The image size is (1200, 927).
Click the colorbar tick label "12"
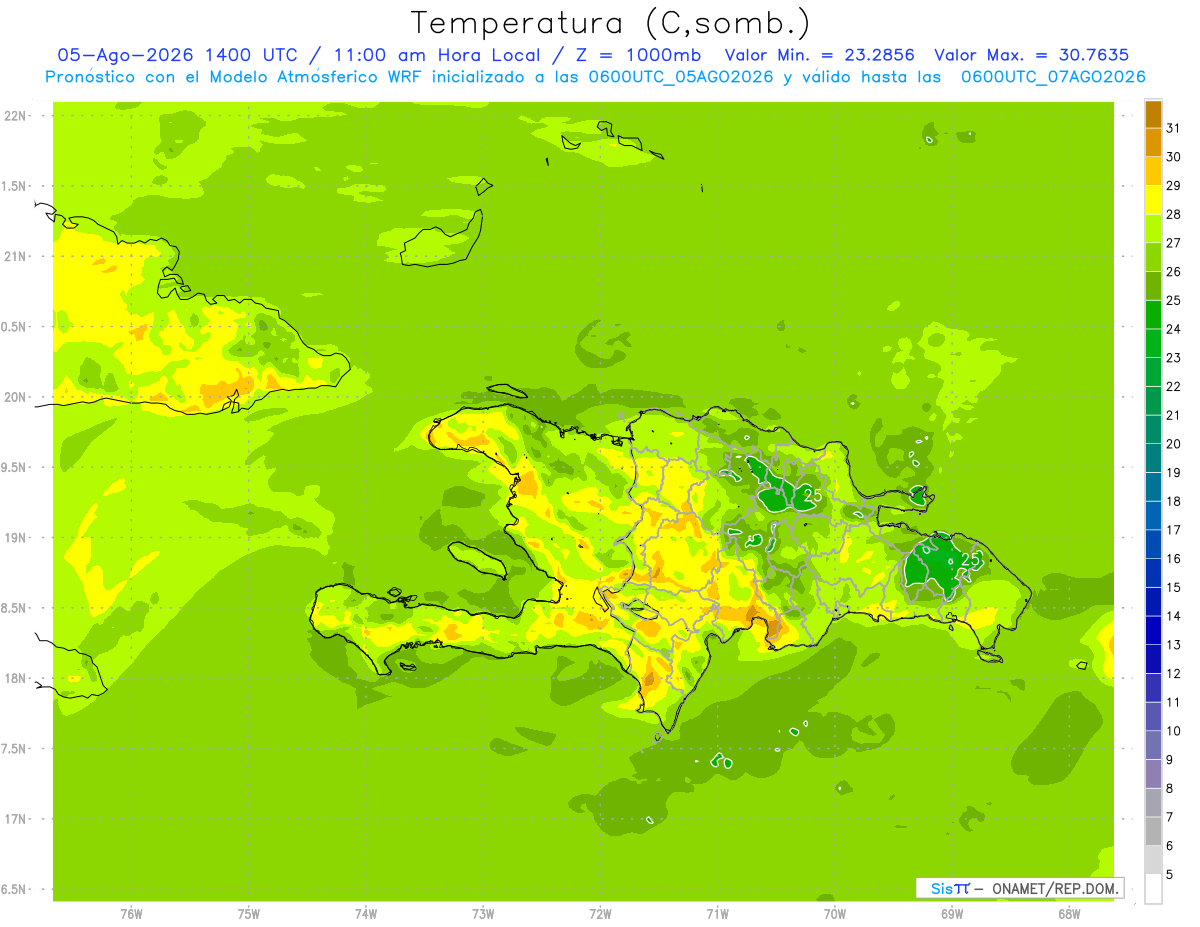click(1174, 673)
